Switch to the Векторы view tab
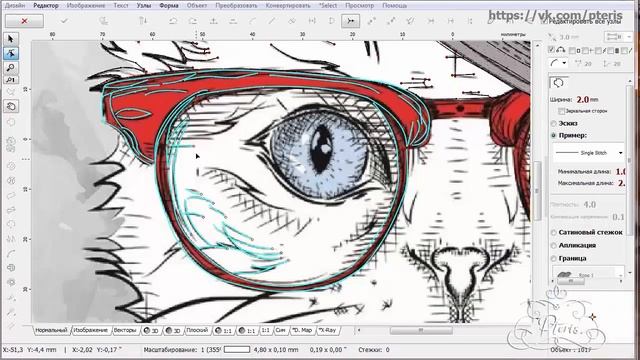The width and height of the screenshot is (640, 360). [x=125, y=330]
